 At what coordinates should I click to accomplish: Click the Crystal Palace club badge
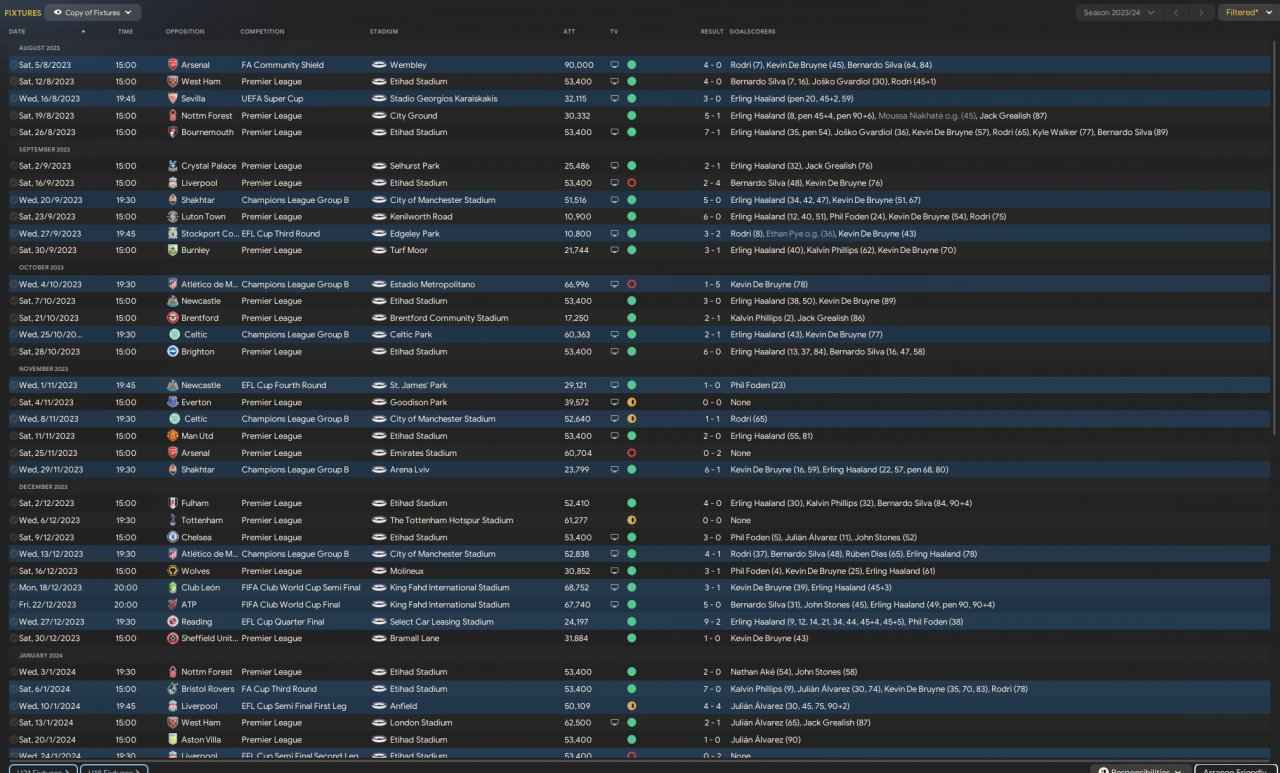[x=173, y=166]
